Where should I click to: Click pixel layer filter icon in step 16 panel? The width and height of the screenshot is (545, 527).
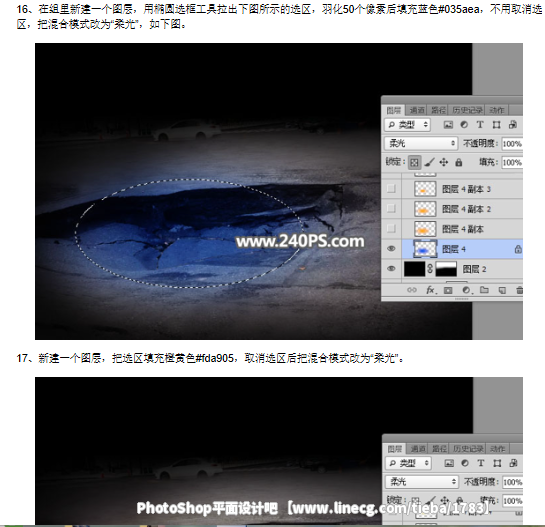click(x=448, y=125)
